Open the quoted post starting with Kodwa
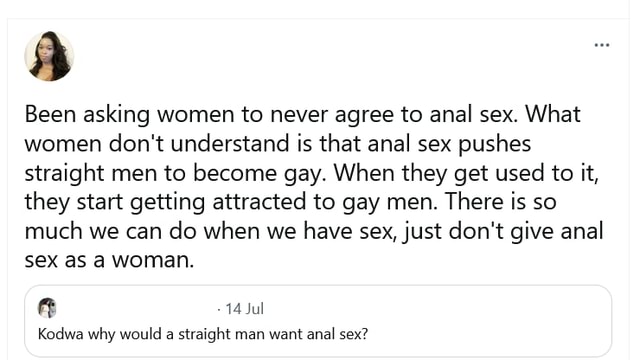Viewport: 640px width, 360px height. pyautogui.click(x=318, y=321)
